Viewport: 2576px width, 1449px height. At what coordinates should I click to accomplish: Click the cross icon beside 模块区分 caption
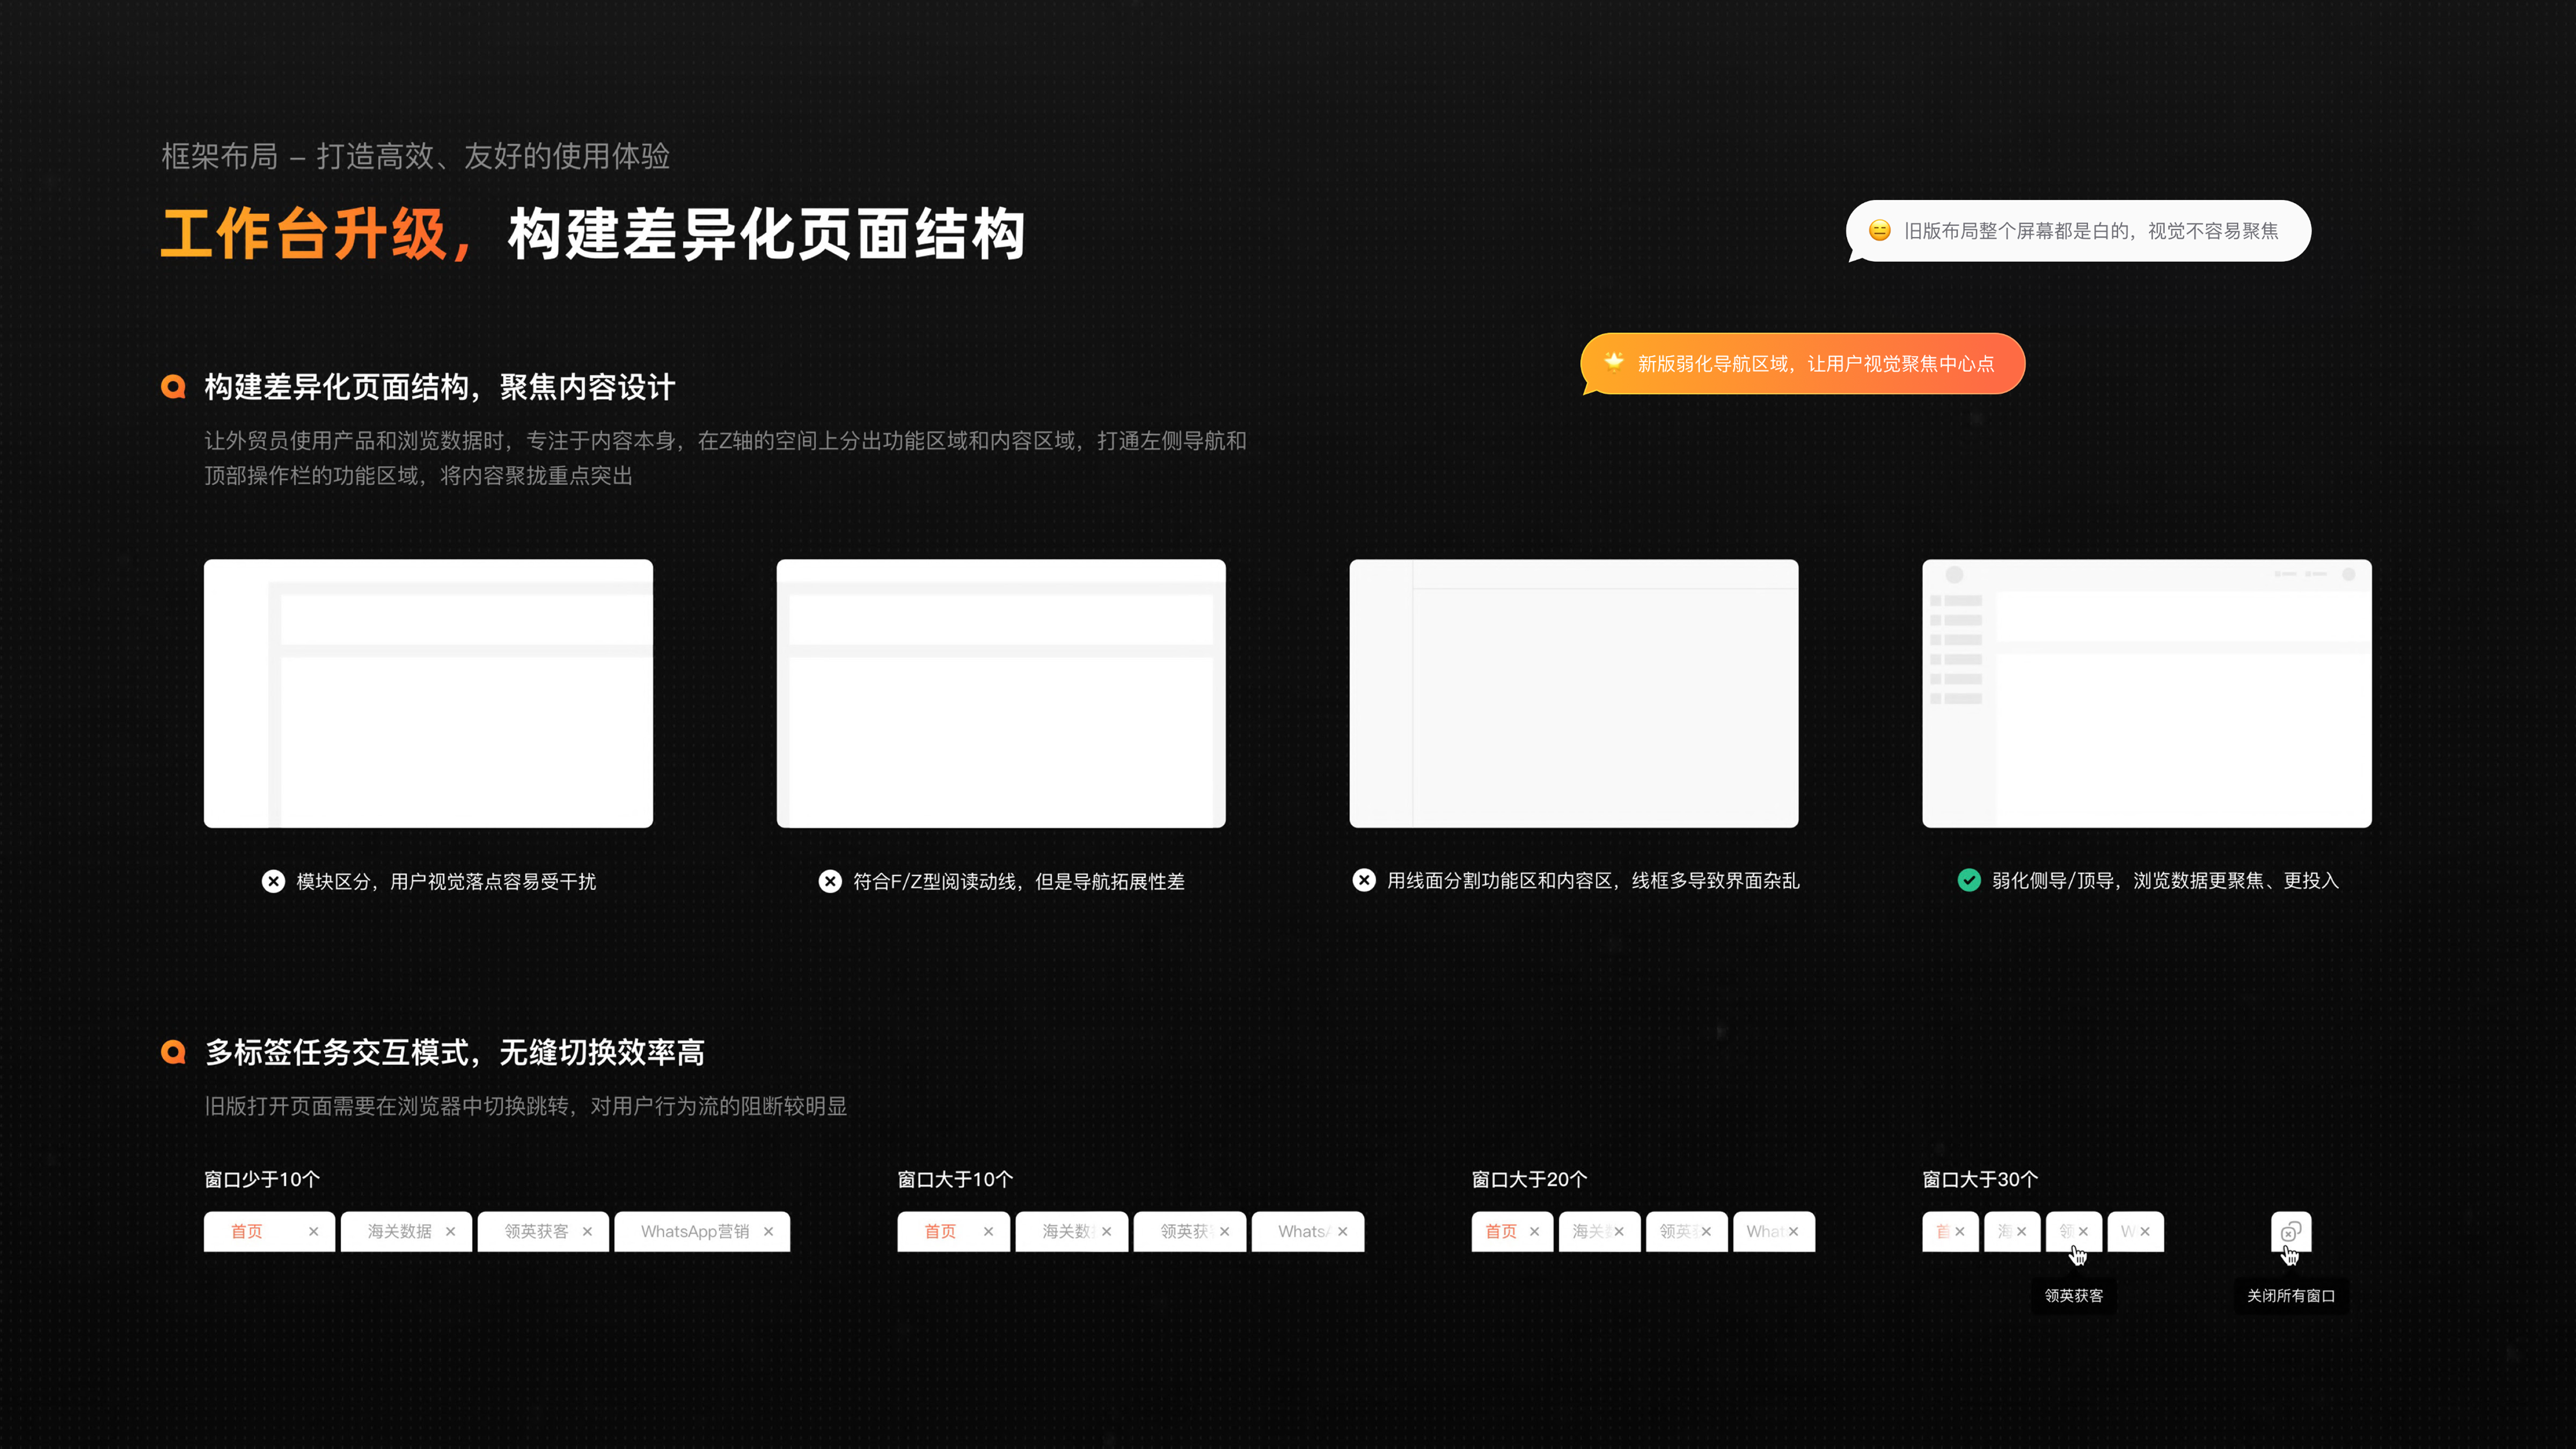273,881
